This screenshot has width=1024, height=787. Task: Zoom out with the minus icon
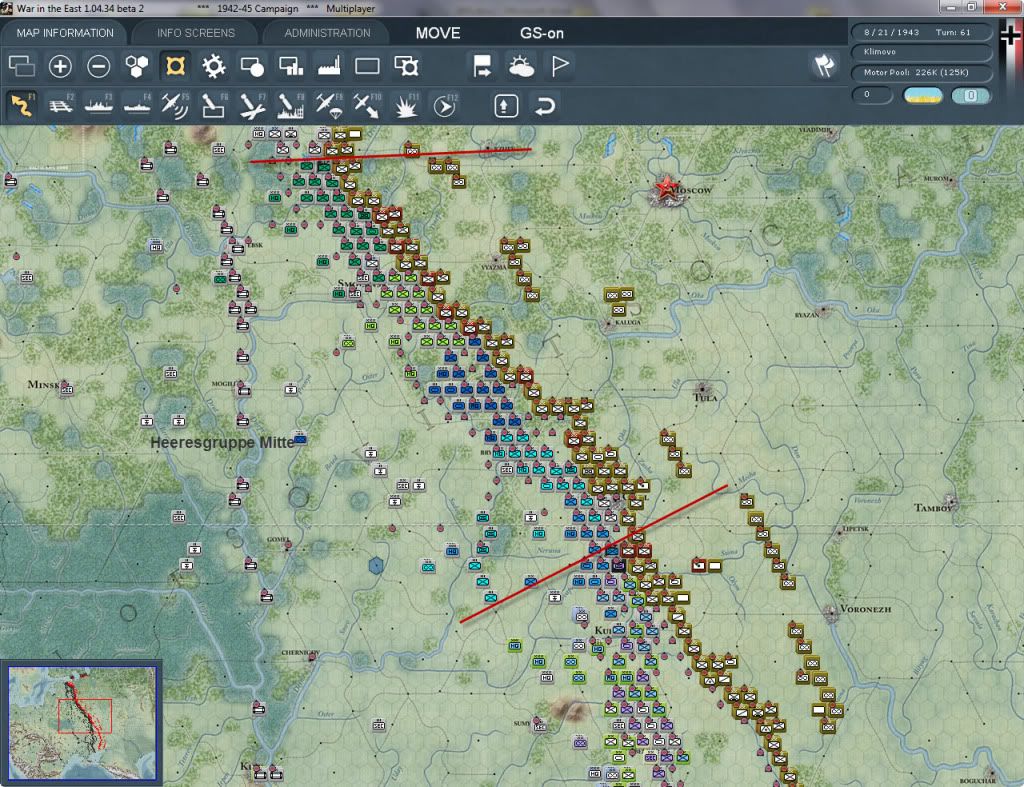pyautogui.click(x=99, y=66)
